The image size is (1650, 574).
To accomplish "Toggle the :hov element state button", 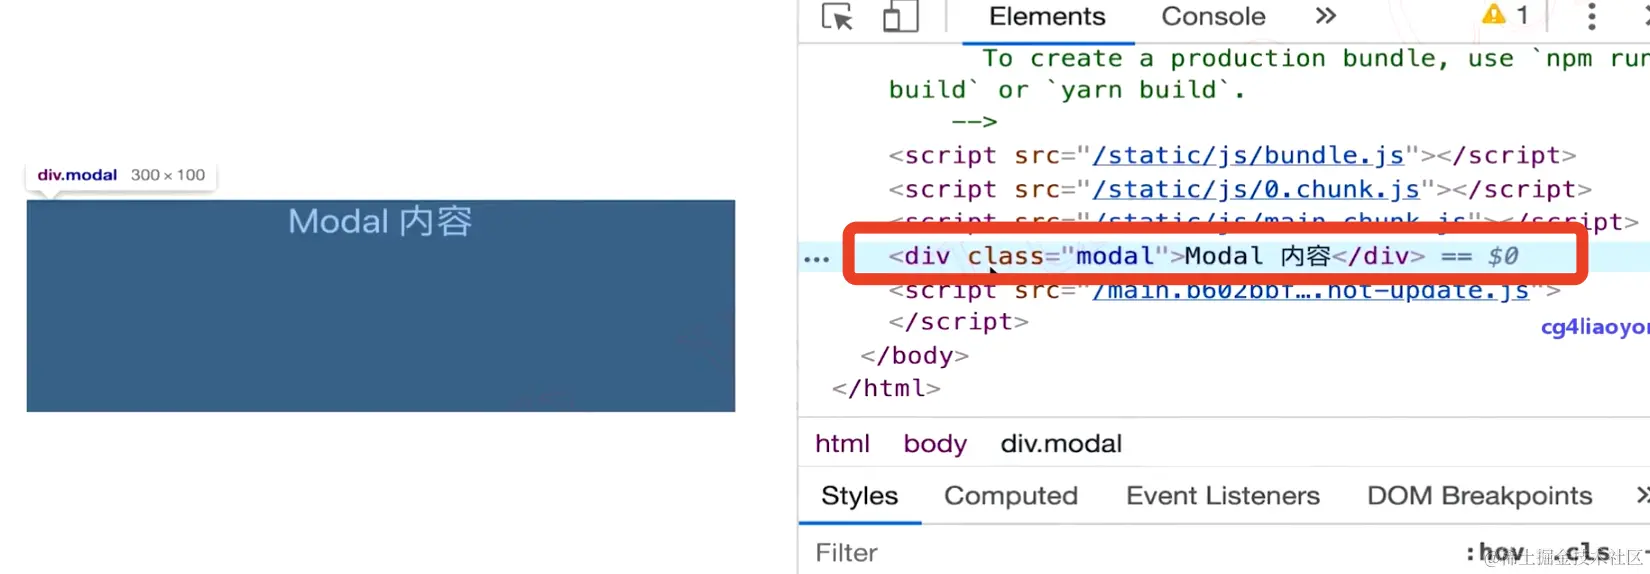I will click(x=1494, y=553).
